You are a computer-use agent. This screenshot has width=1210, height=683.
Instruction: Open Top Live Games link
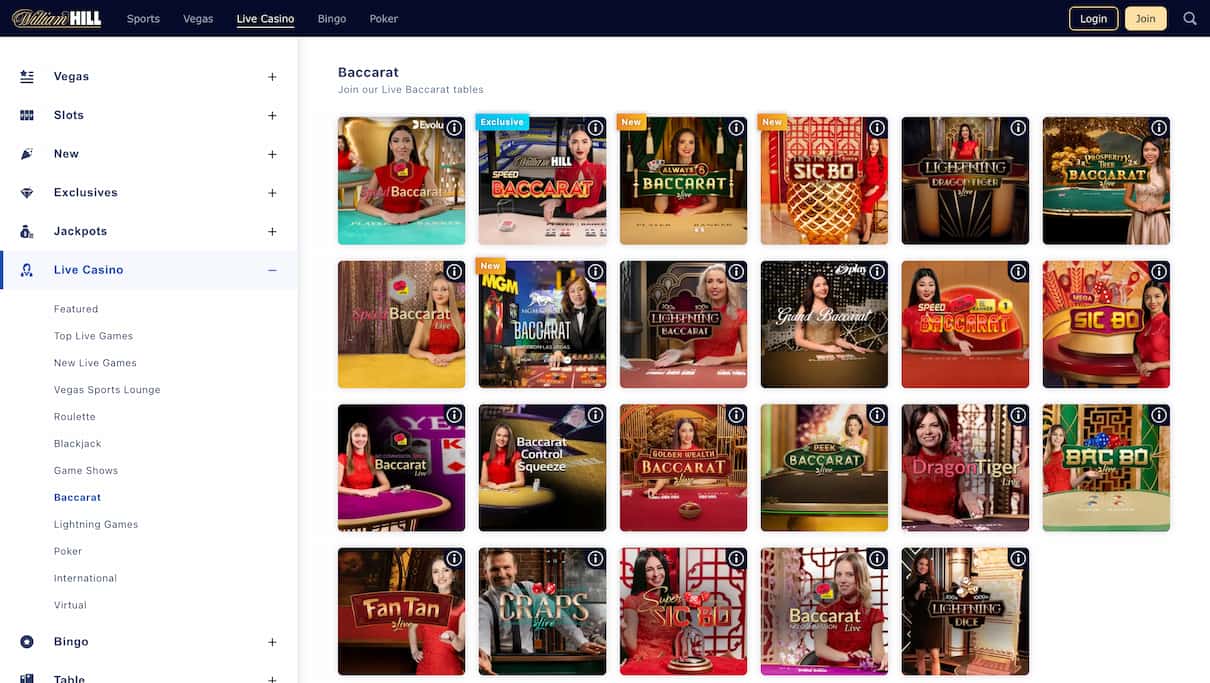[93, 336]
